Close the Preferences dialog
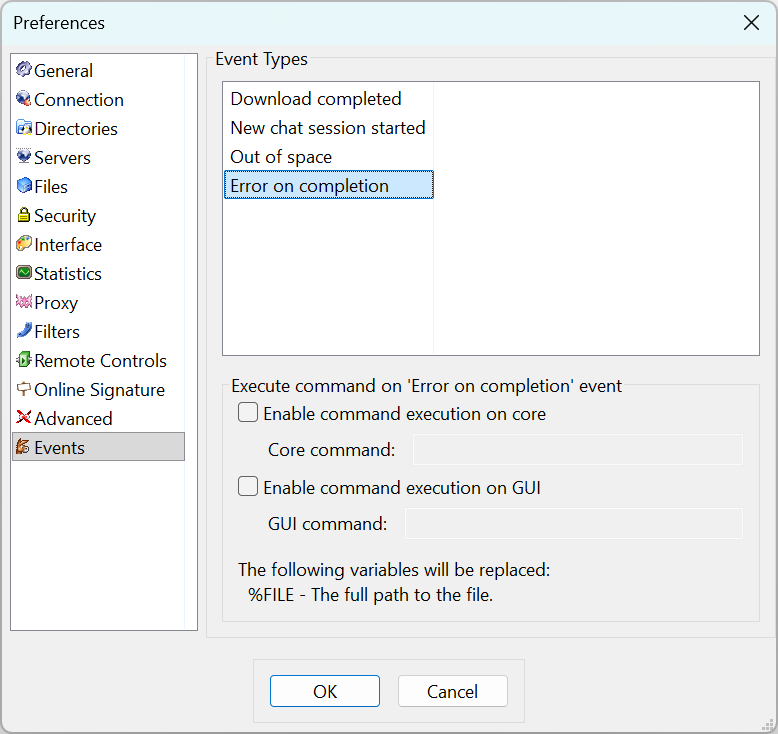Image resolution: width=778 pixels, height=734 pixels. pyautogui.click(x=751, y=22)
